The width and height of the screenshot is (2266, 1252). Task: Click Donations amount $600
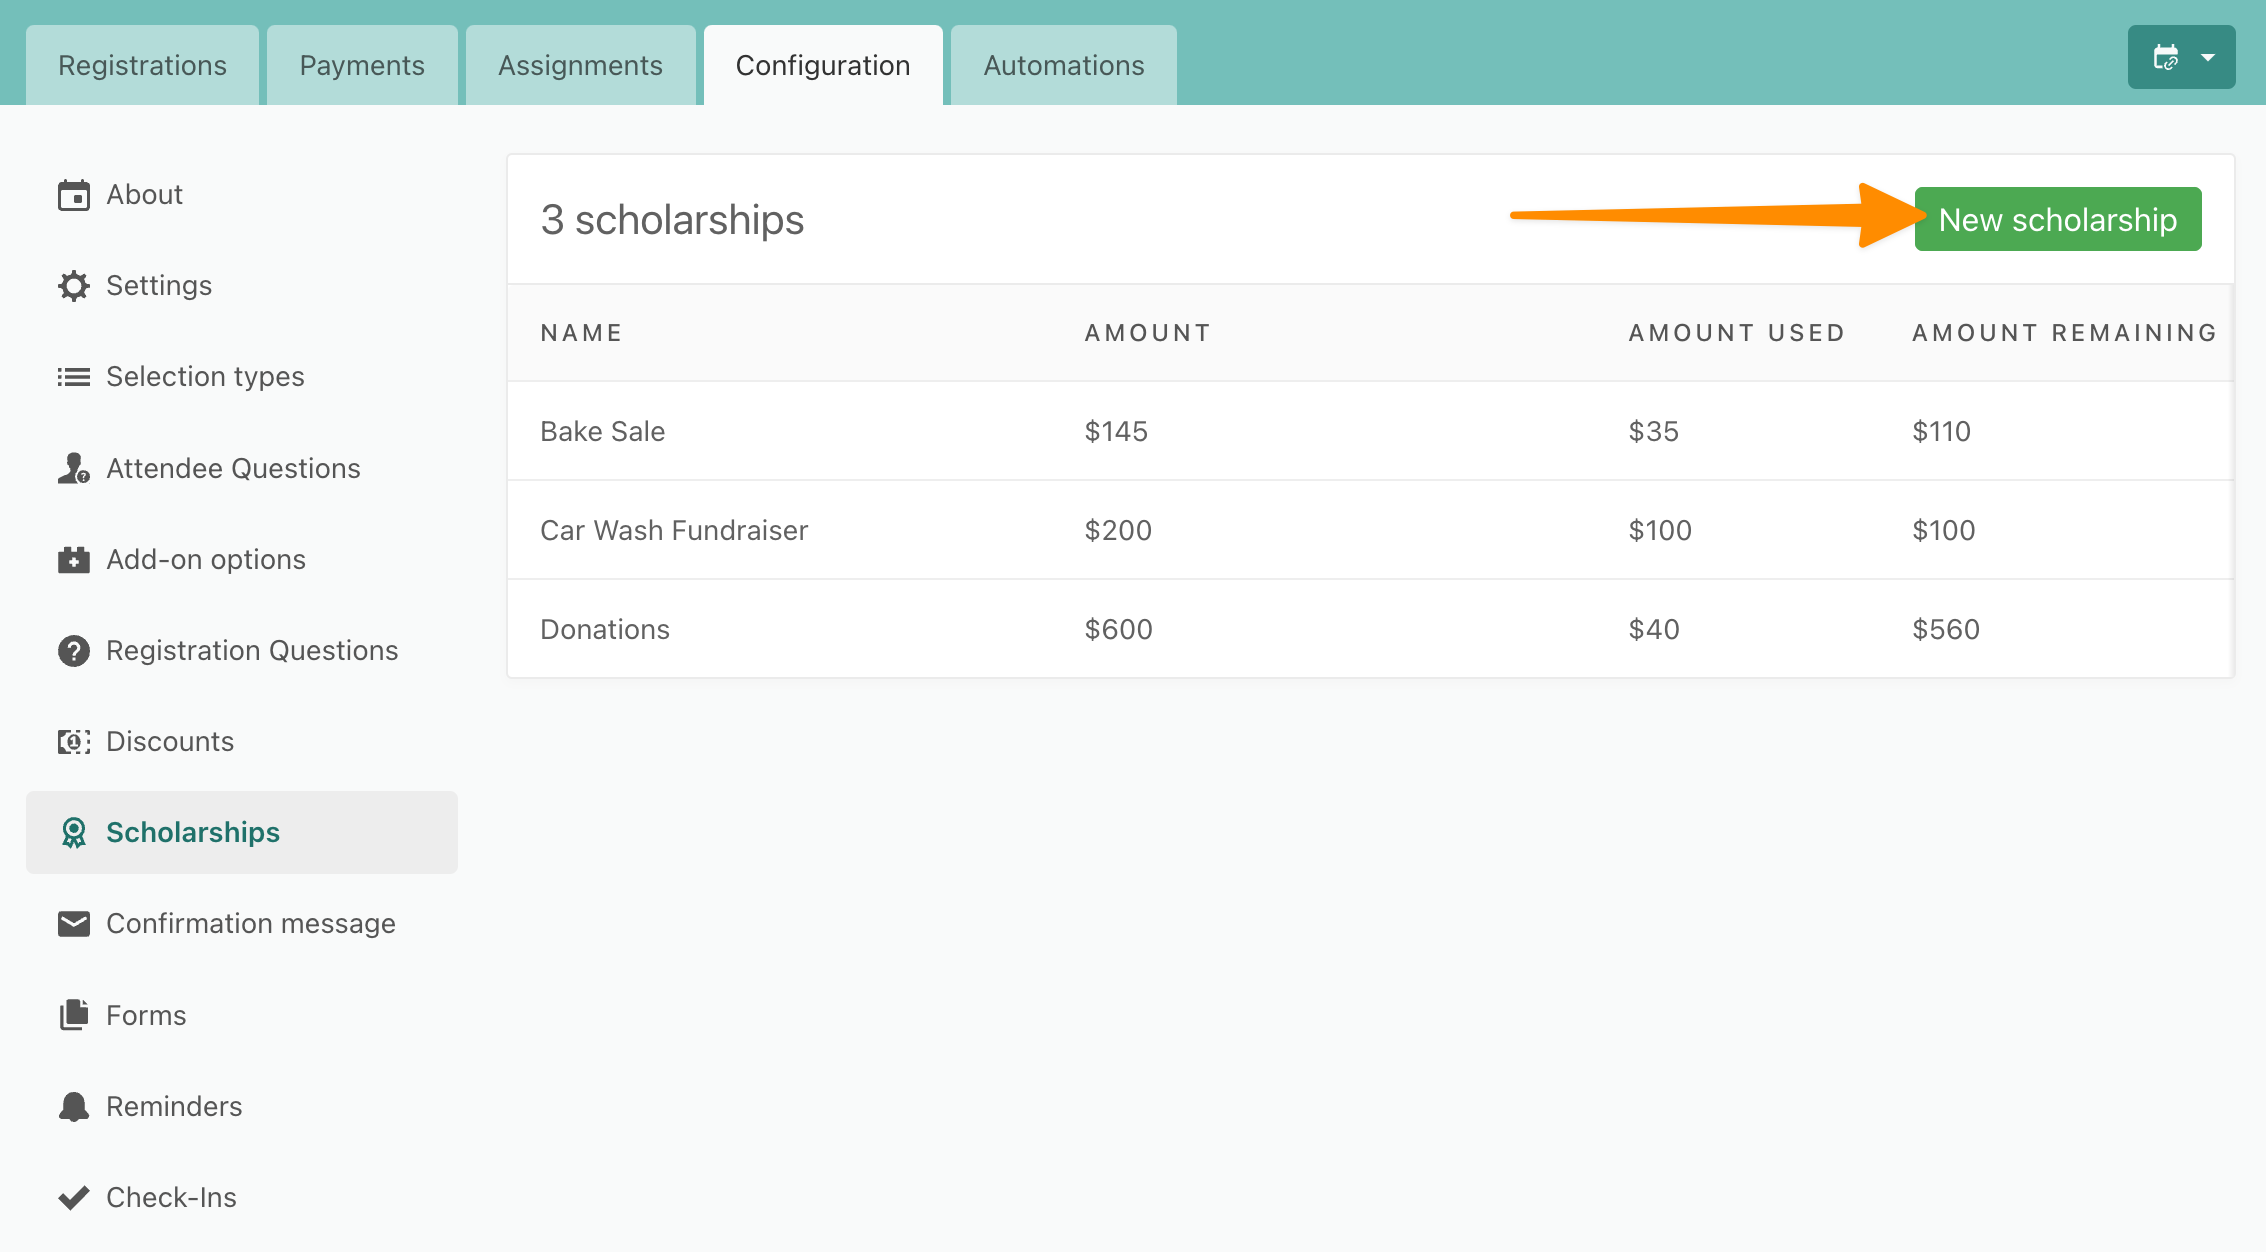1119,629
